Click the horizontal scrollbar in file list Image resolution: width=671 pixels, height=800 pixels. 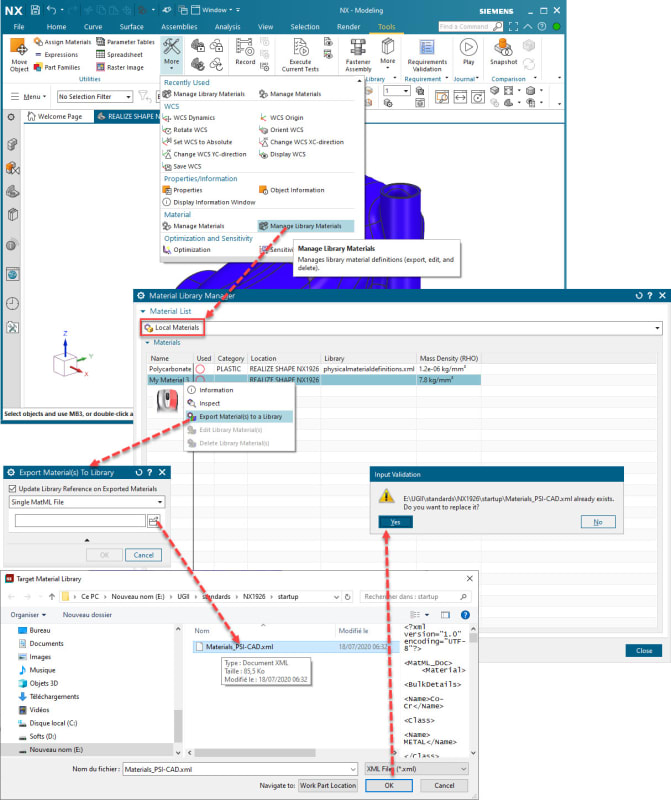[x=255, y=753]
